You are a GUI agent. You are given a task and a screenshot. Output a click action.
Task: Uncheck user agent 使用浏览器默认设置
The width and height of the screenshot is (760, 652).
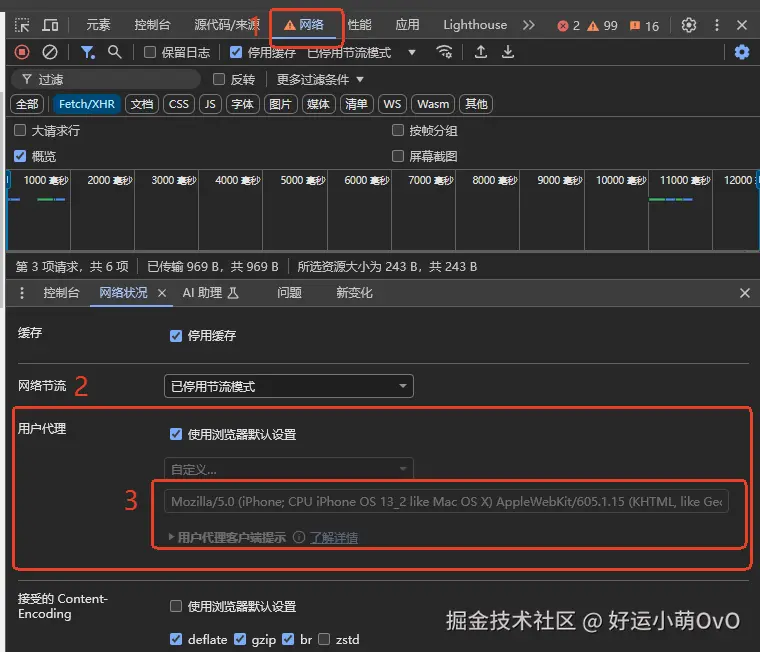(175, 434)
